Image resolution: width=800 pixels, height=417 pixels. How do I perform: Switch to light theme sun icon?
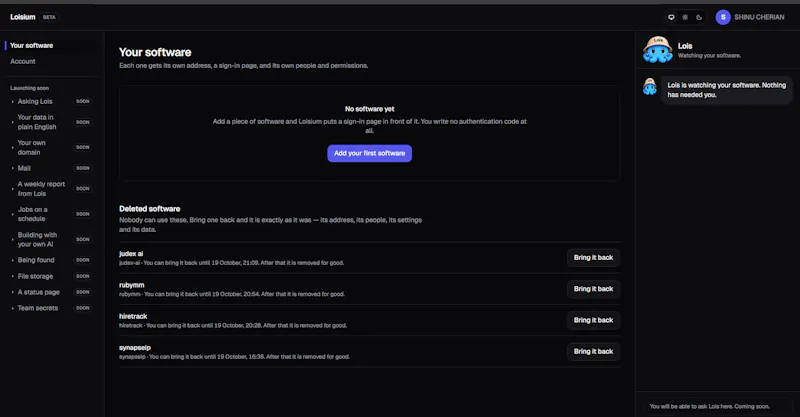point(685,17)
